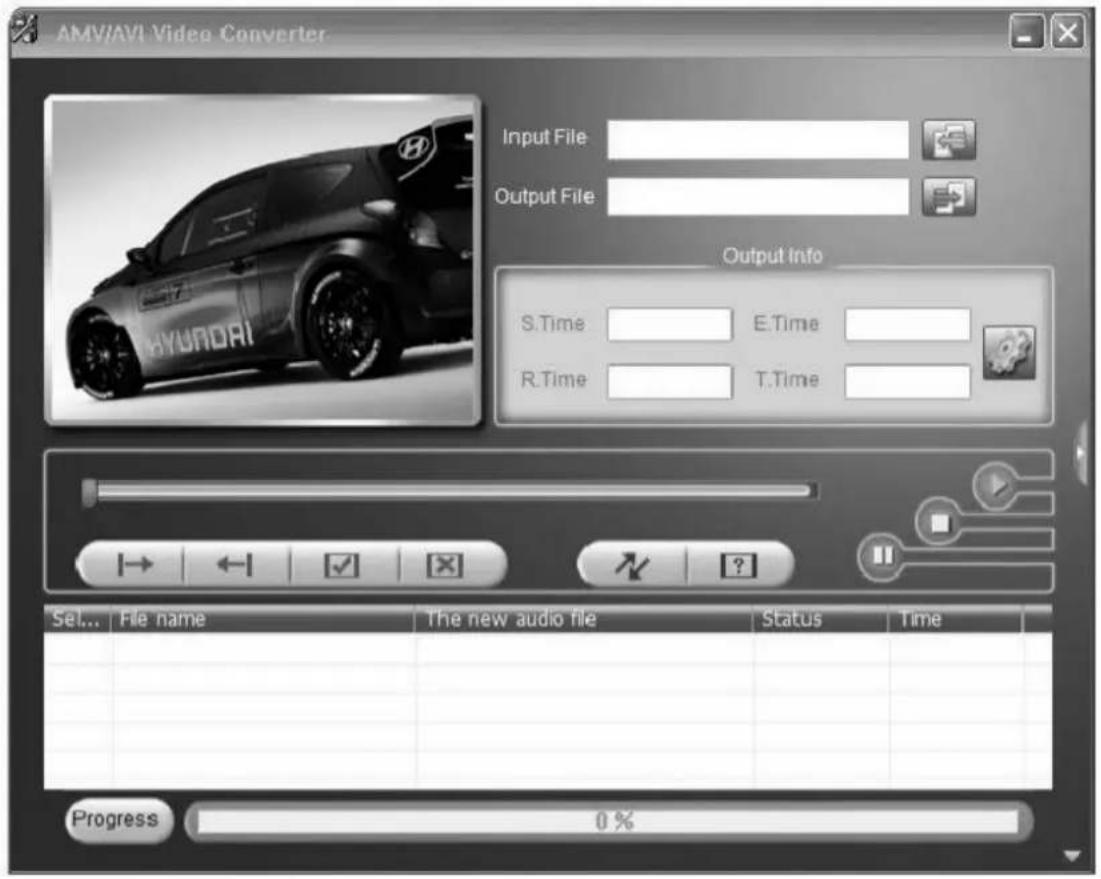Start conversion with the double-arrow button
The image size is (1101, 879).
[632, 564]
